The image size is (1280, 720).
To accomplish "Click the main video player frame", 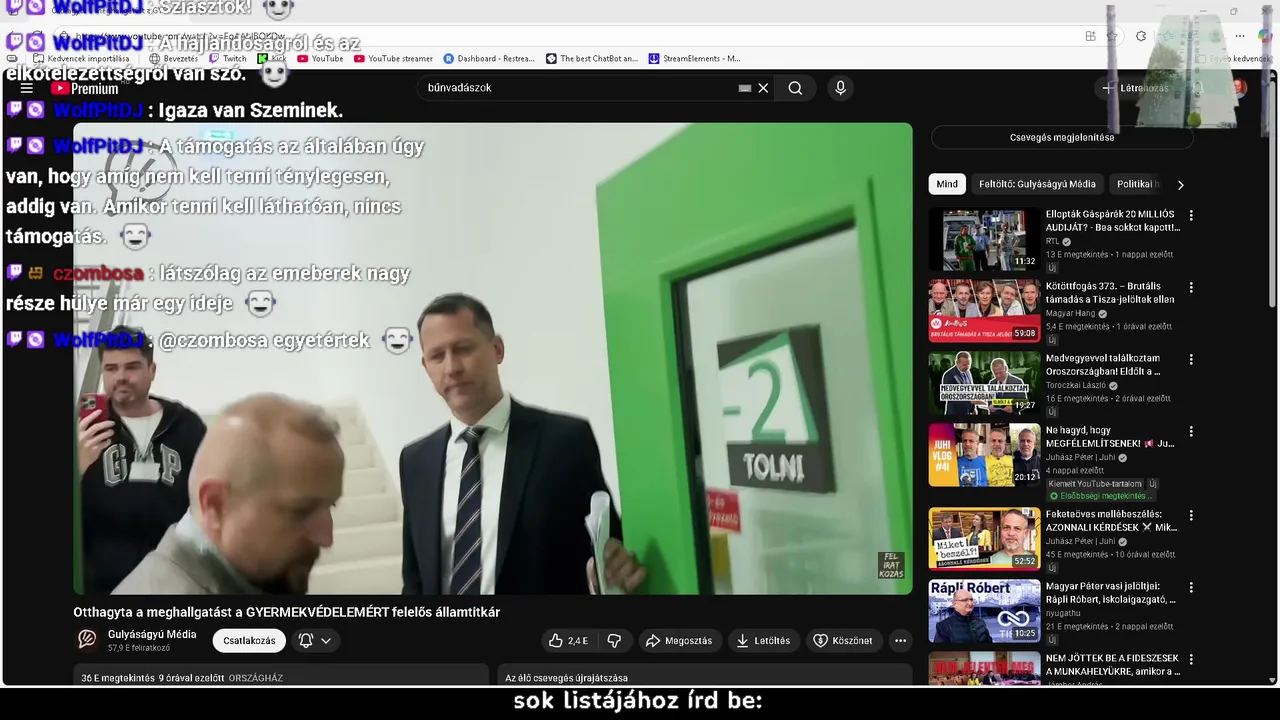I will point(493,358).
